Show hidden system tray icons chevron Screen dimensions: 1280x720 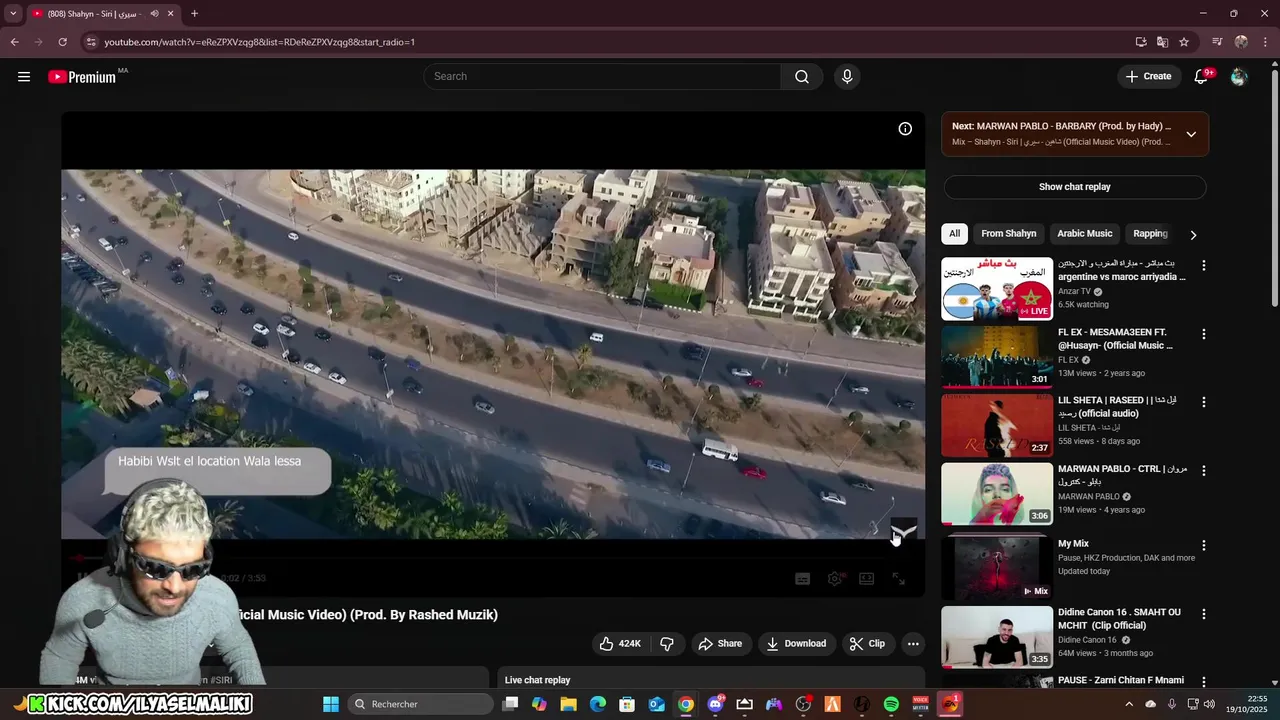coord(1129,704)
